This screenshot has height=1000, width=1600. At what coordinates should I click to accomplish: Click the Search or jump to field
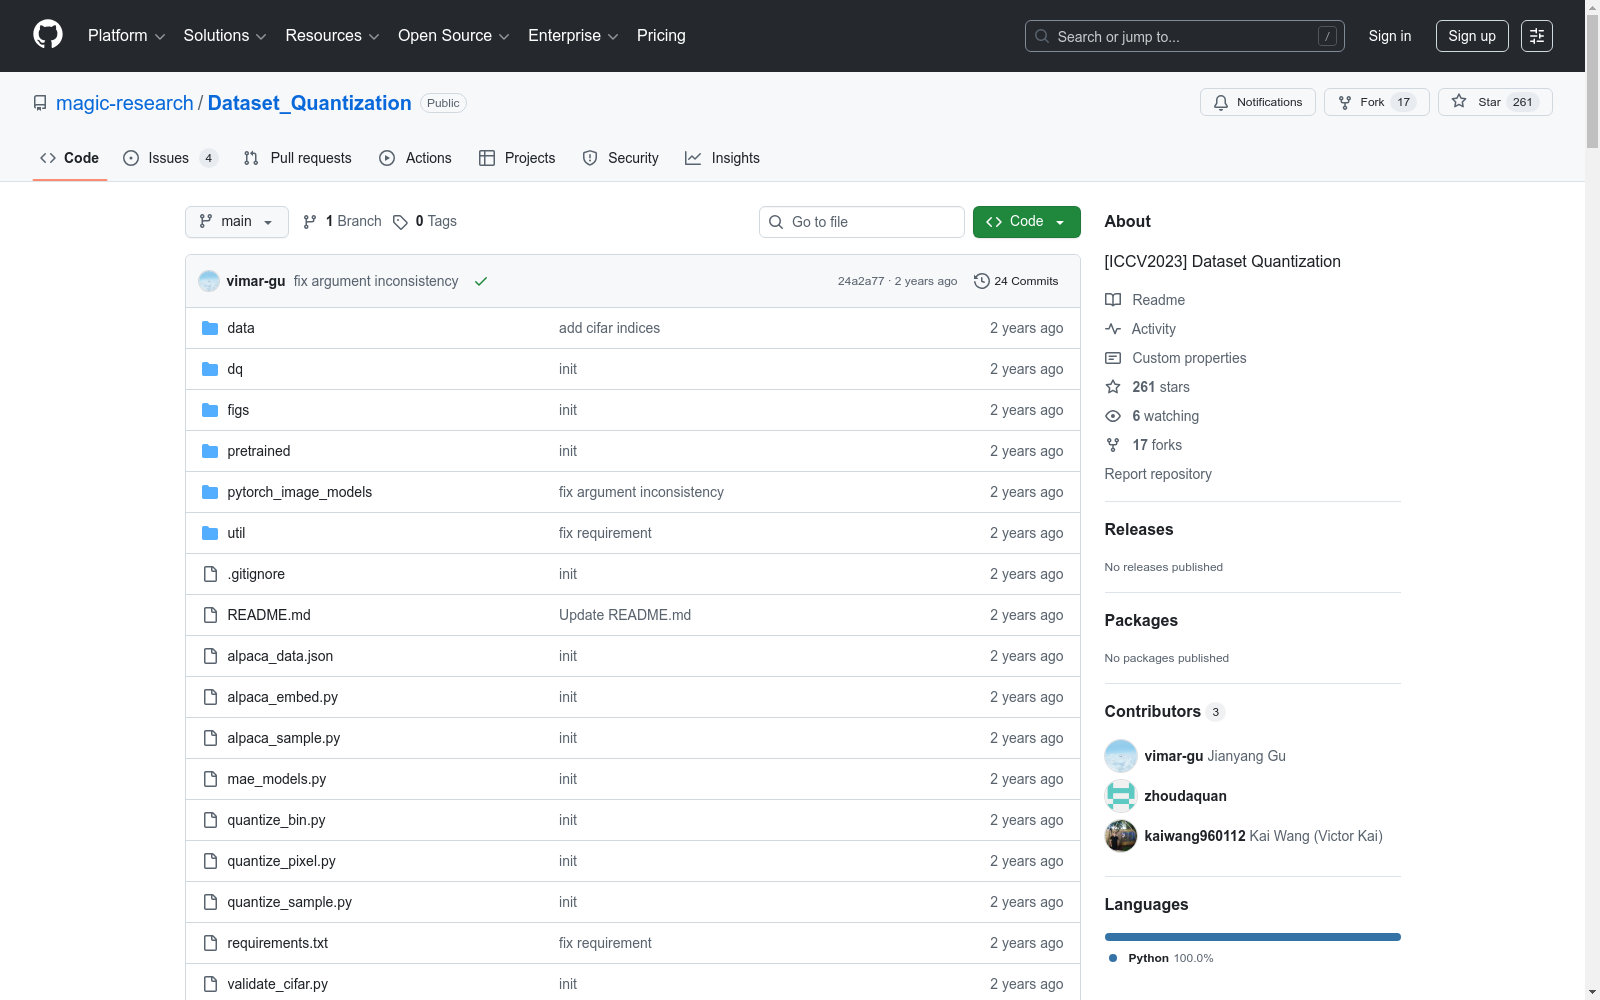[1185, 36]
